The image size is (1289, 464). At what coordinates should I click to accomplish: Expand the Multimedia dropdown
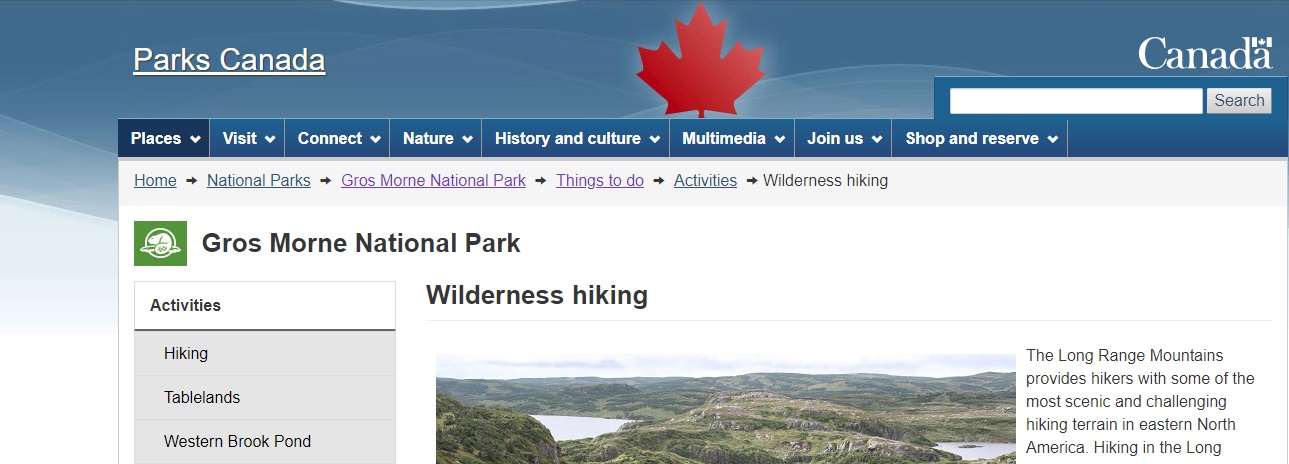click(x=732, y=139)
